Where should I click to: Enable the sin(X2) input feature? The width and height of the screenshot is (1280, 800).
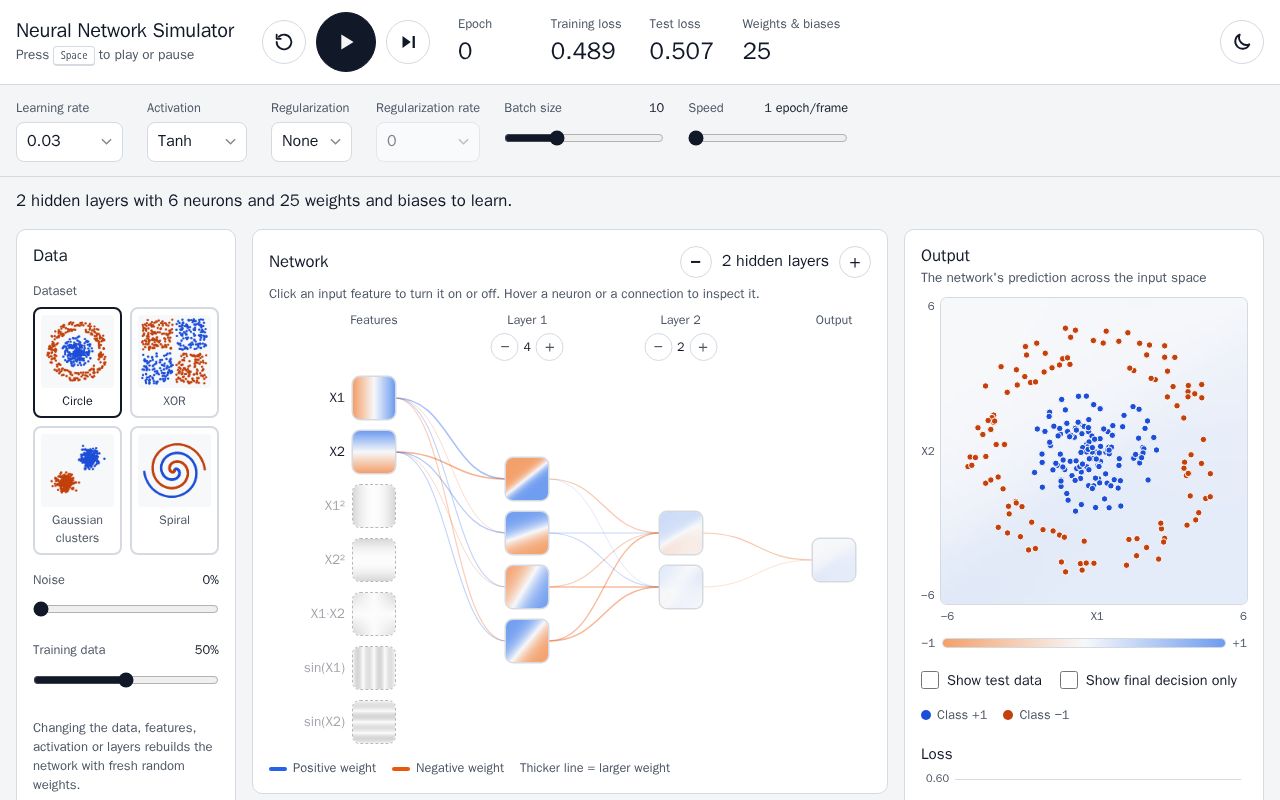(374, 722)
